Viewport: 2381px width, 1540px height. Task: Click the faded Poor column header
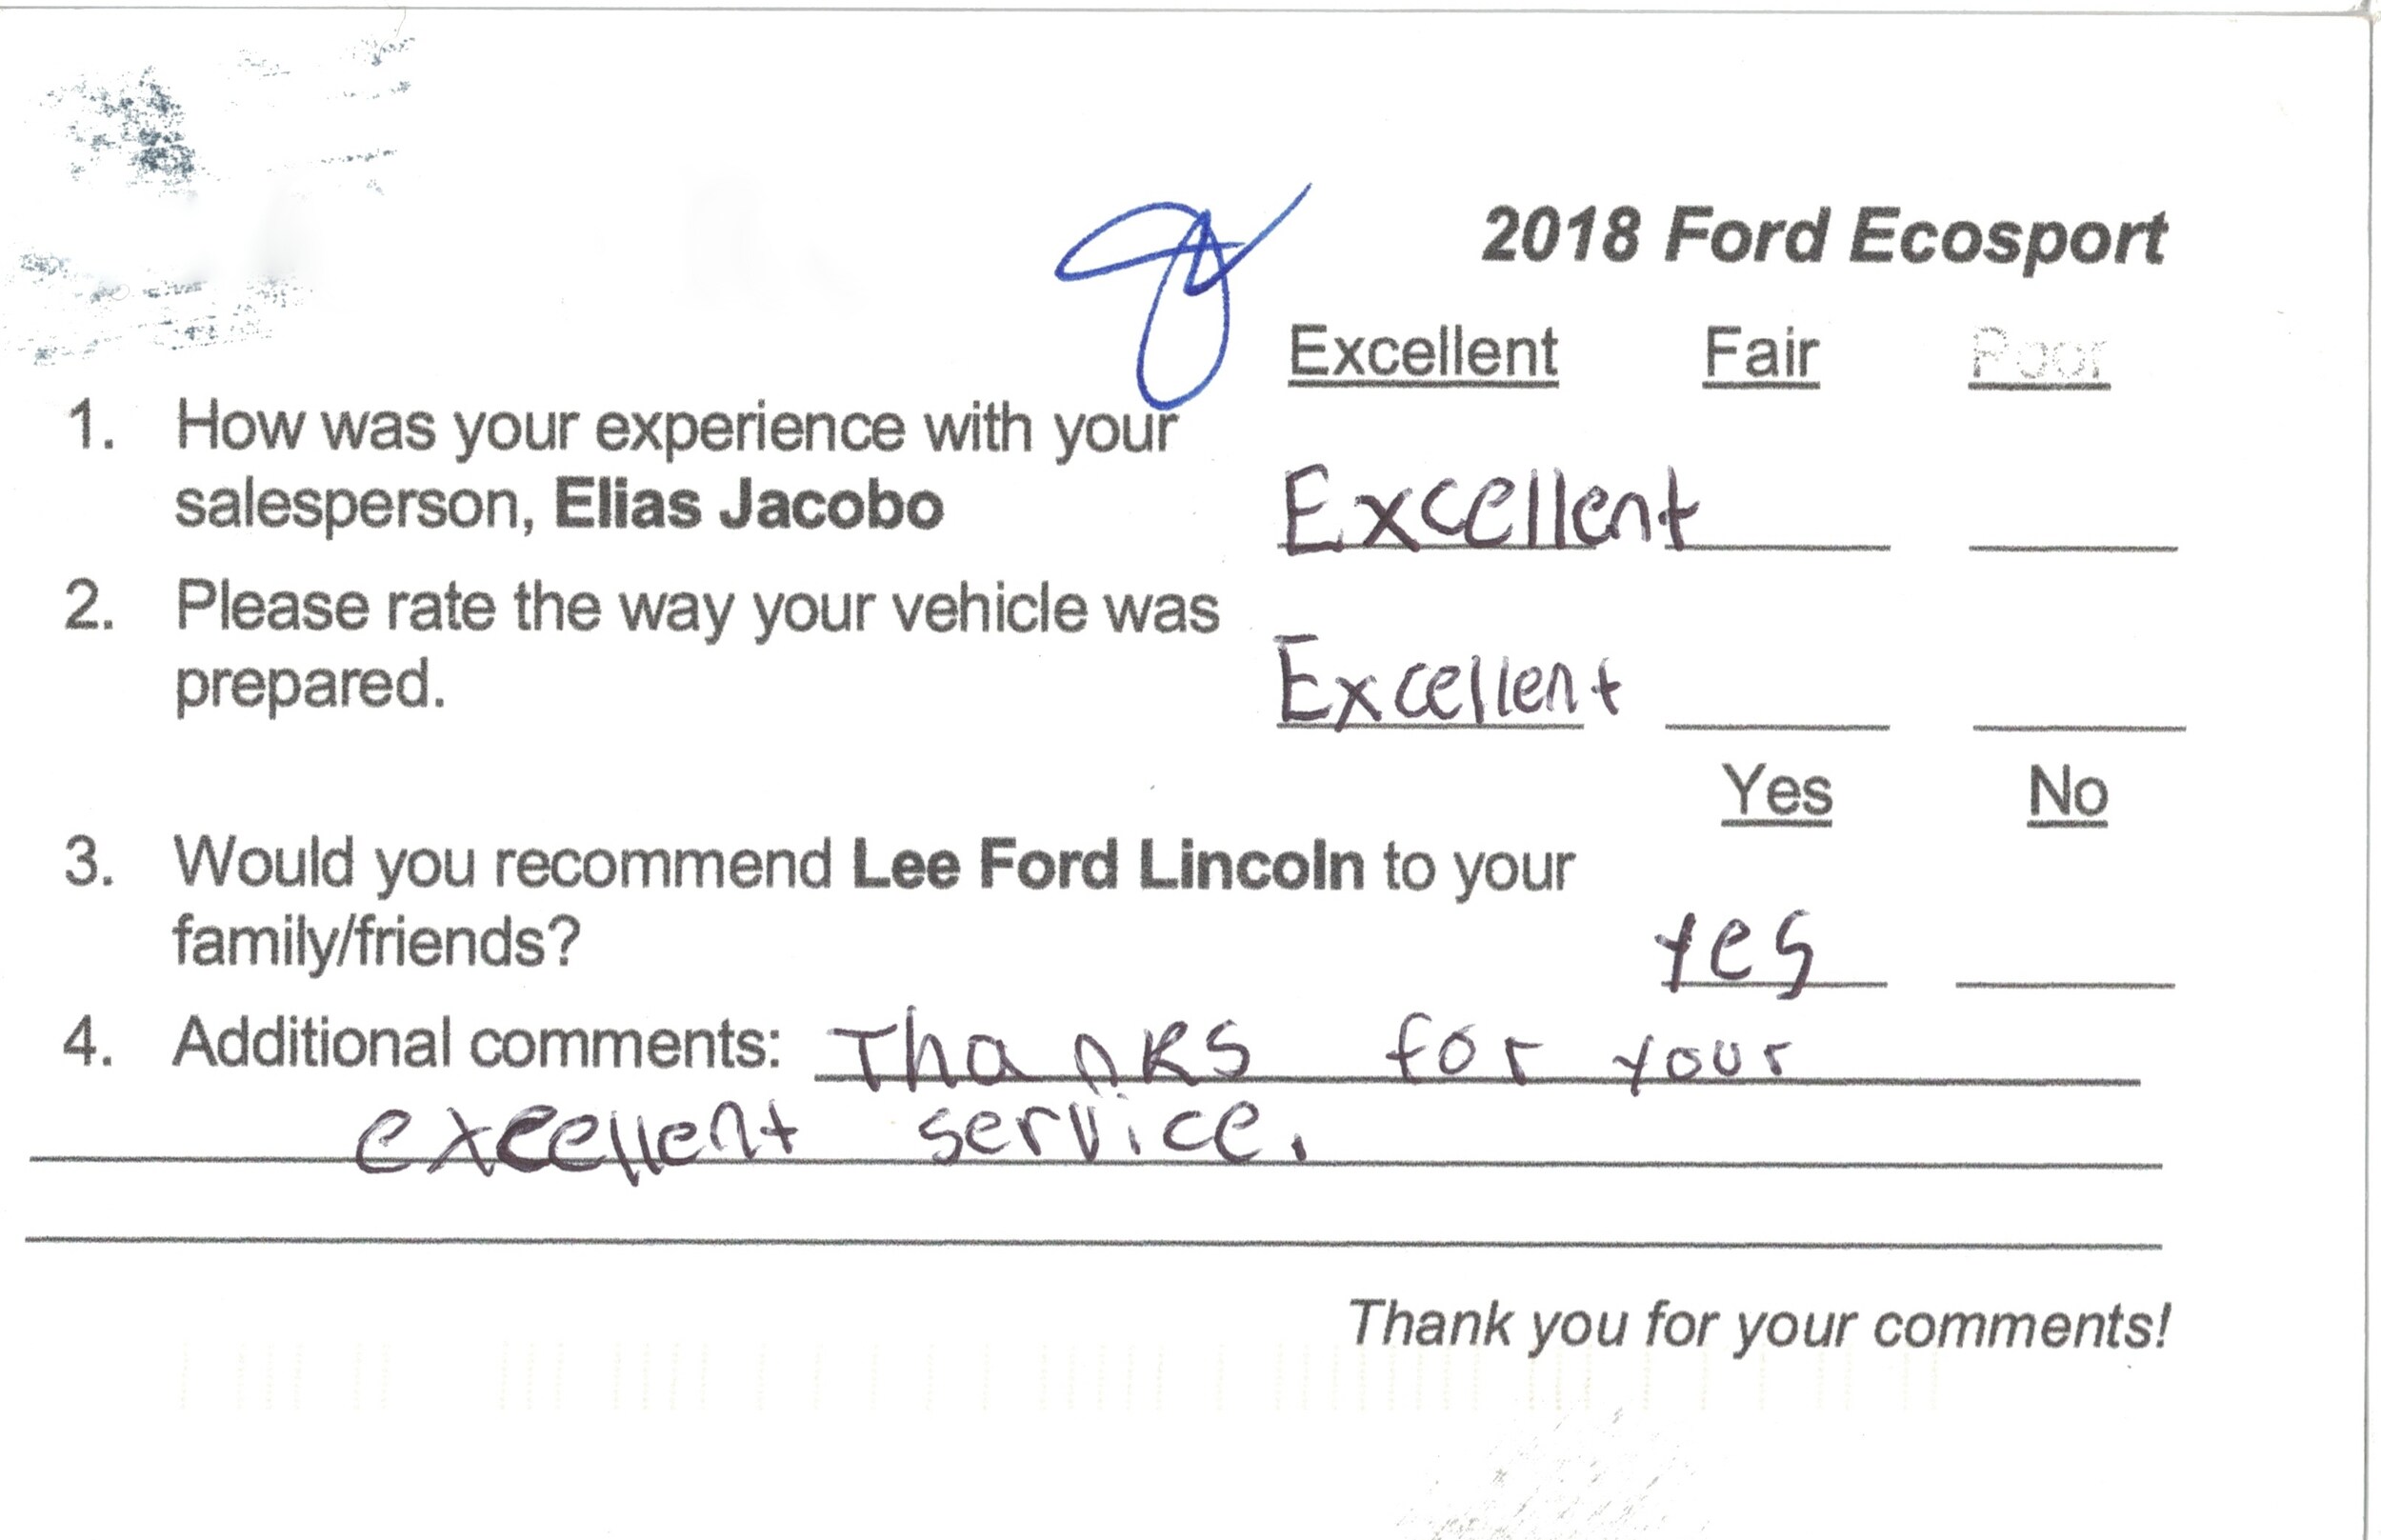(x=2039, y=356)
